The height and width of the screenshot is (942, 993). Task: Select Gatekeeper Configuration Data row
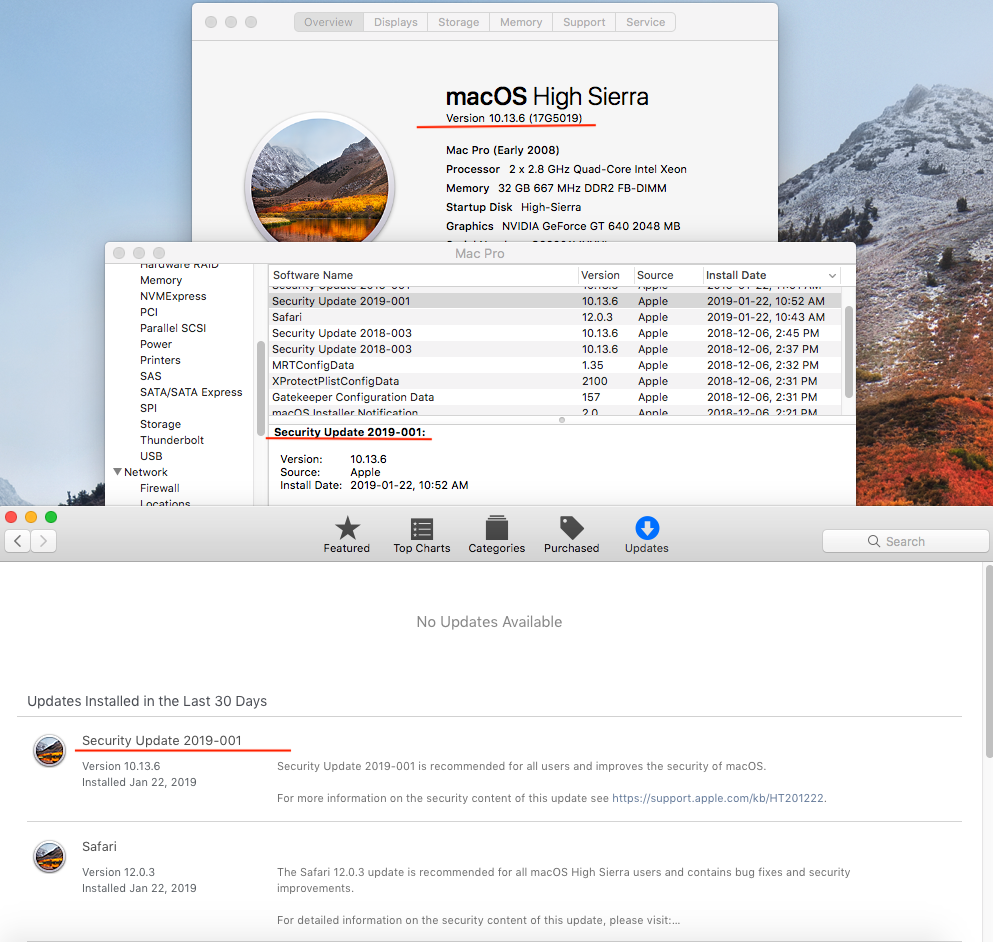click(x=555, y=397)
